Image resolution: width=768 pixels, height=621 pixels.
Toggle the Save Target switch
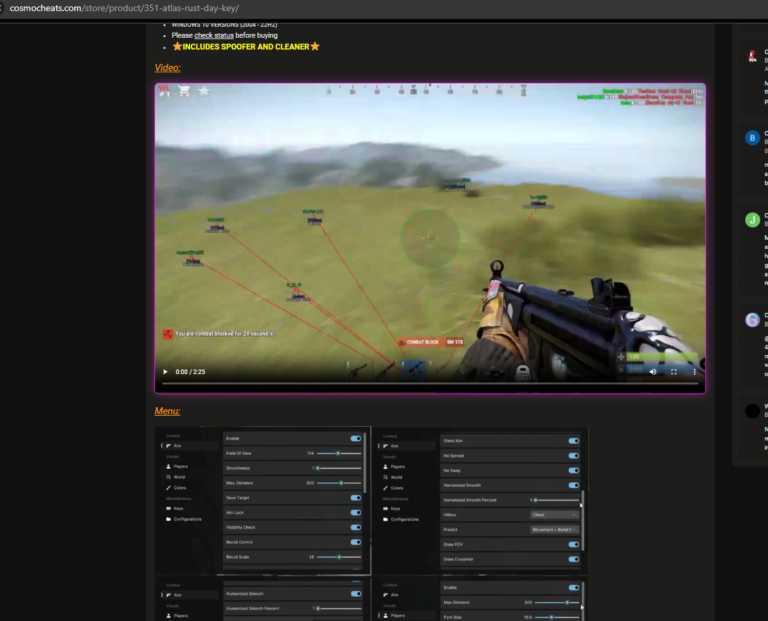(x=356, y=497)
